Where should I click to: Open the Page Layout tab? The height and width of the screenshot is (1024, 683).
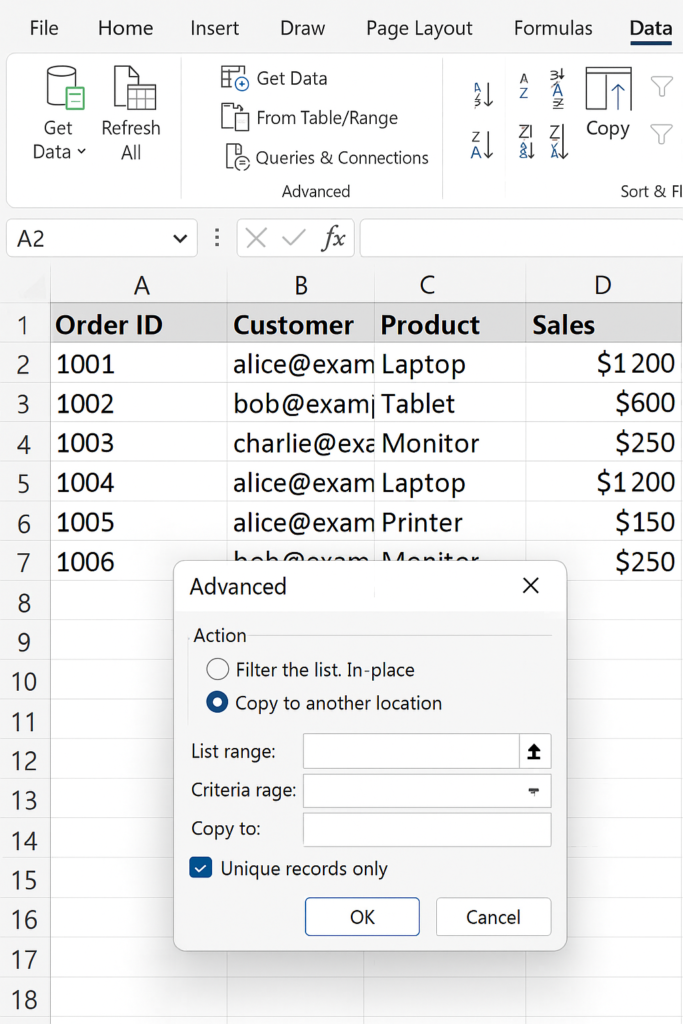point(419,28)
